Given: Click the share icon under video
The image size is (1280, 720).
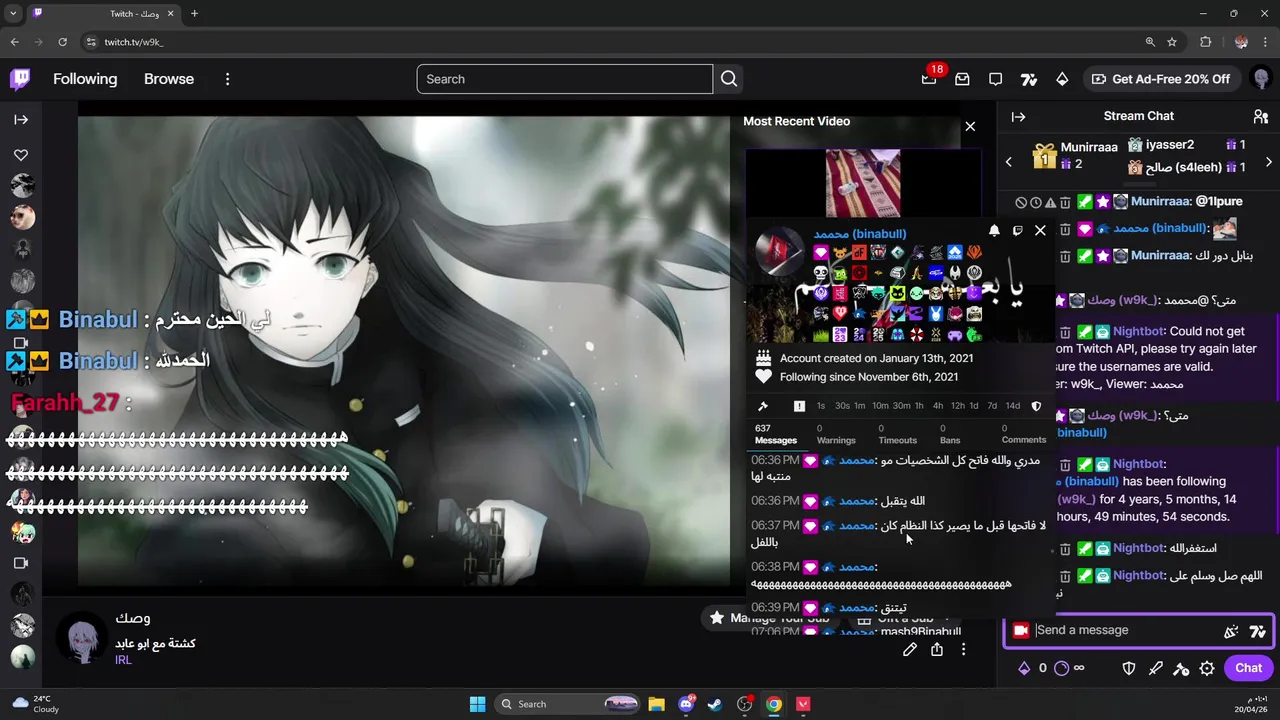Looking at the screenshot, I should 937,650.
